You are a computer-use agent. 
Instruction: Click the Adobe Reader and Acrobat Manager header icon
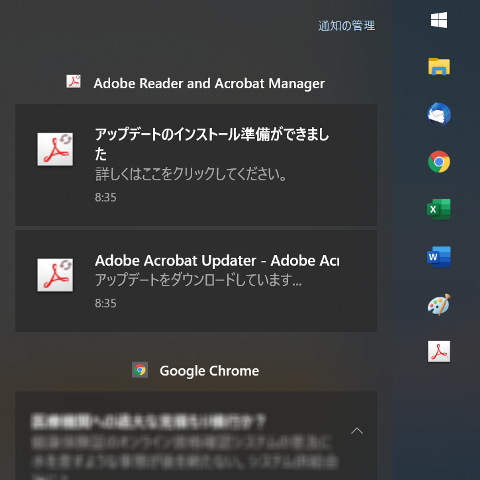click(x=73, y=81)
